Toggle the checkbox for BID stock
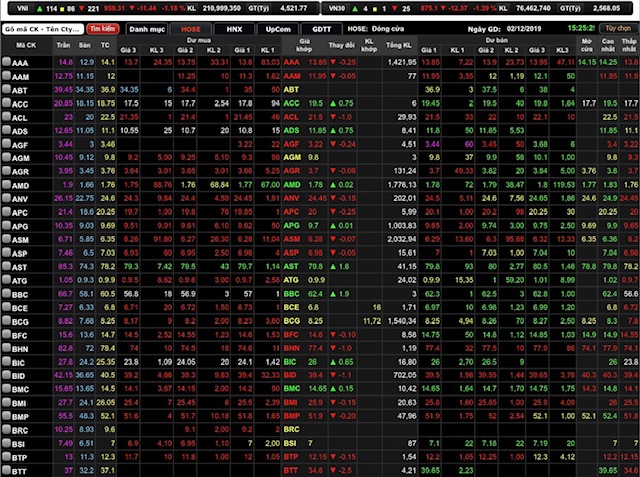Screen dimensions: 640x477 7,374
